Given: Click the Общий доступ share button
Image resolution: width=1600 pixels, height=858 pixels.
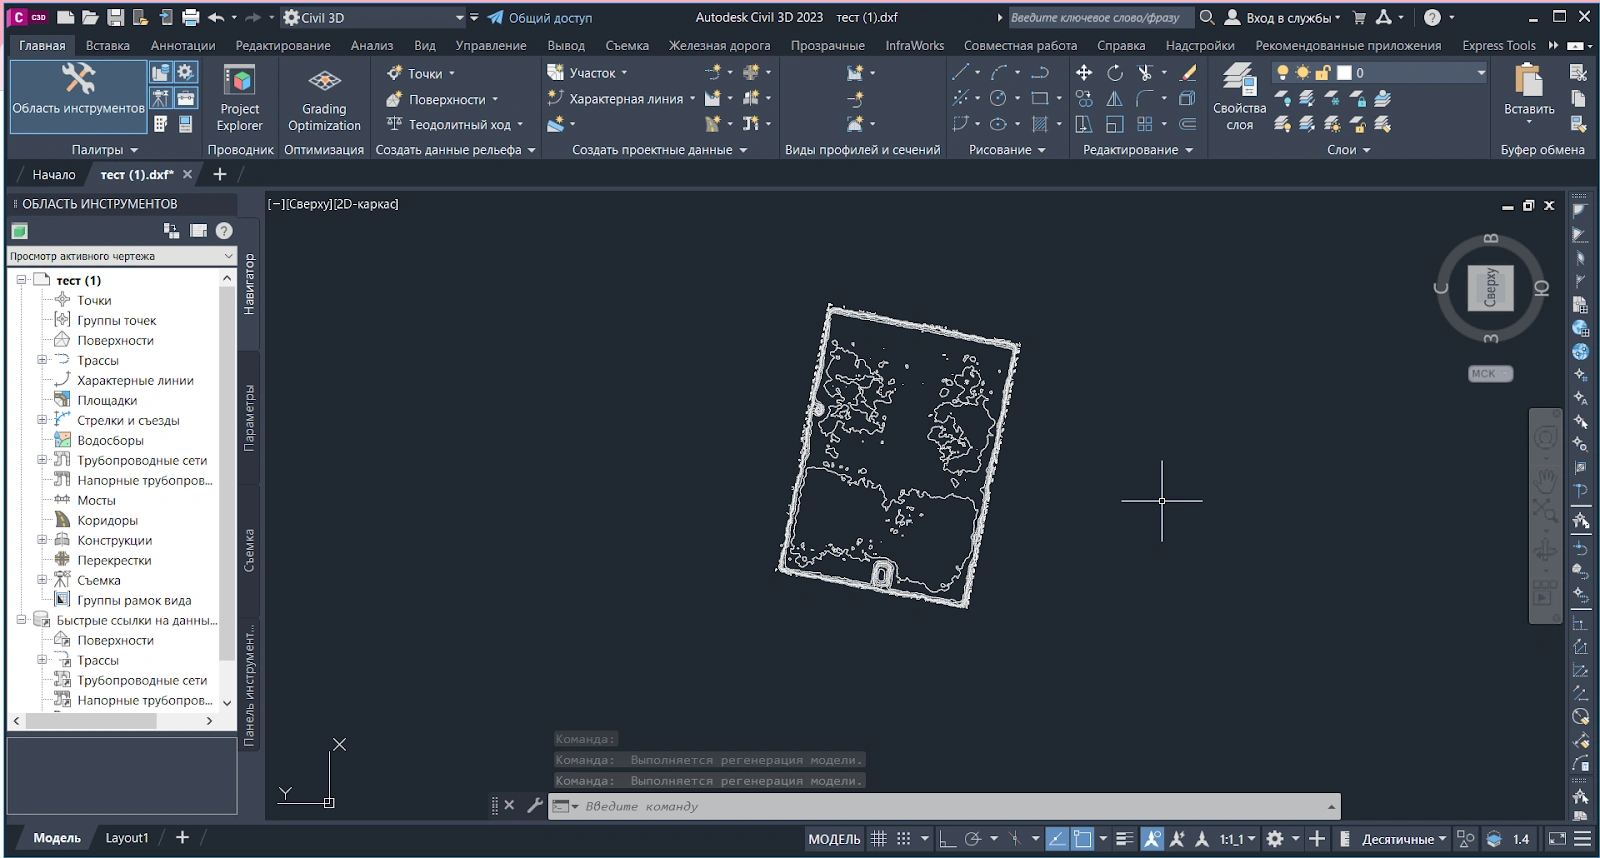Looking at the screenshot, I should [540, 17].
